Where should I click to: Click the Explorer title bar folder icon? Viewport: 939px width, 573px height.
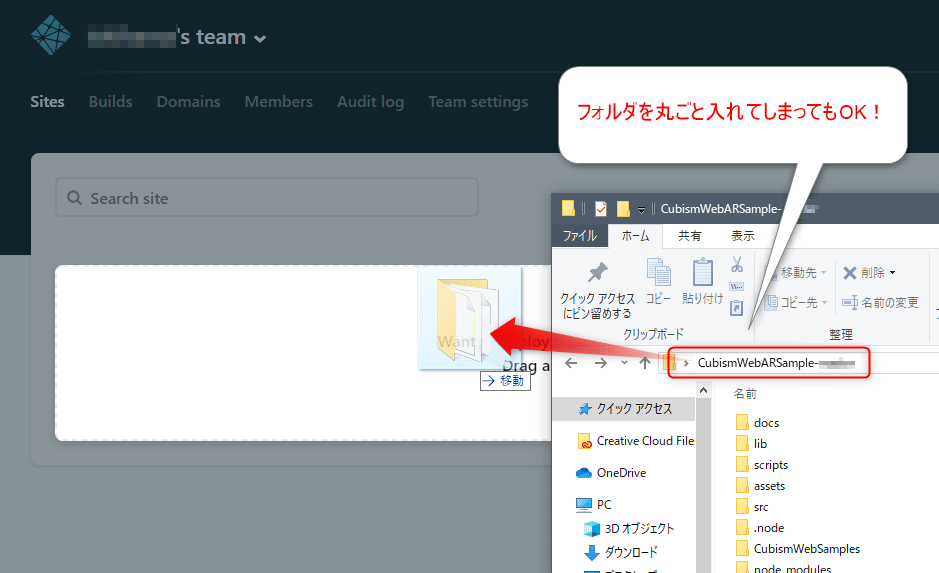coord(568,208)
